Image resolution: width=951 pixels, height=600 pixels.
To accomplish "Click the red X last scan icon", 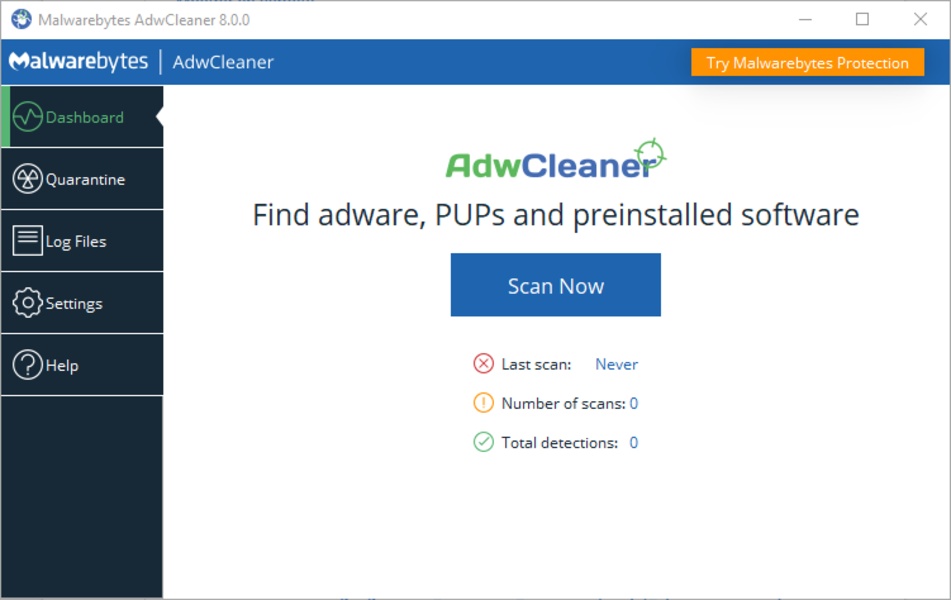I will coord(483,364).
